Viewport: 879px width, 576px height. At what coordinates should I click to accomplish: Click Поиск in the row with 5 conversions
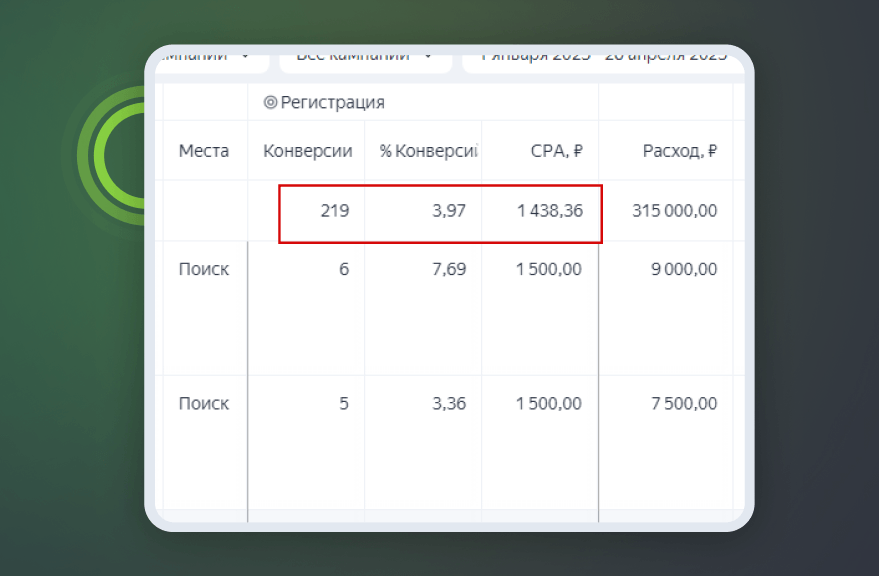point(203,404)
